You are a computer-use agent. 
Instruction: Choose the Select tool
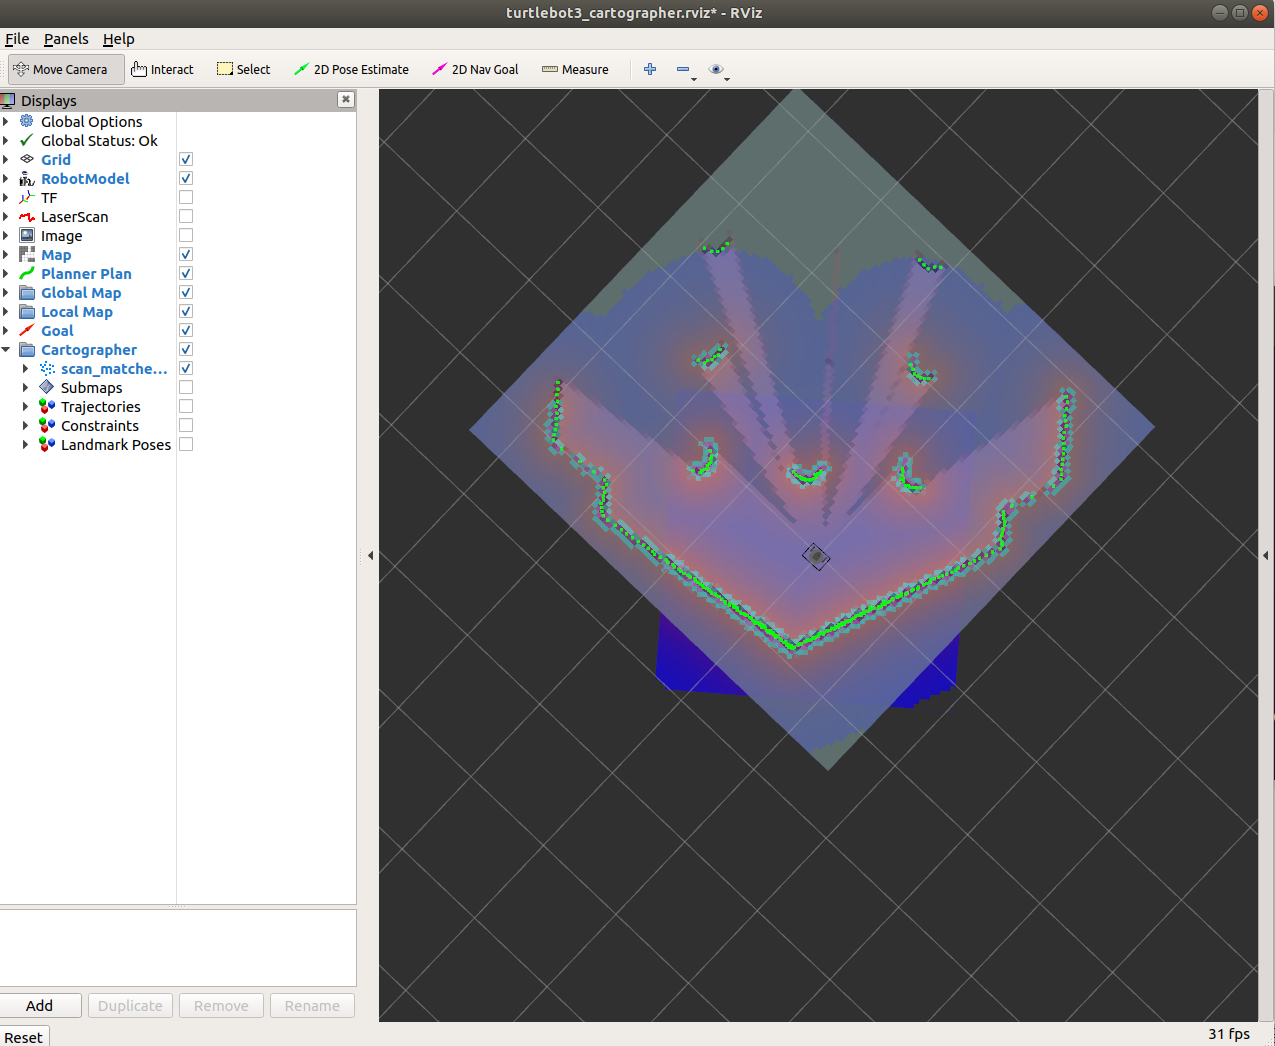point(243,69)
